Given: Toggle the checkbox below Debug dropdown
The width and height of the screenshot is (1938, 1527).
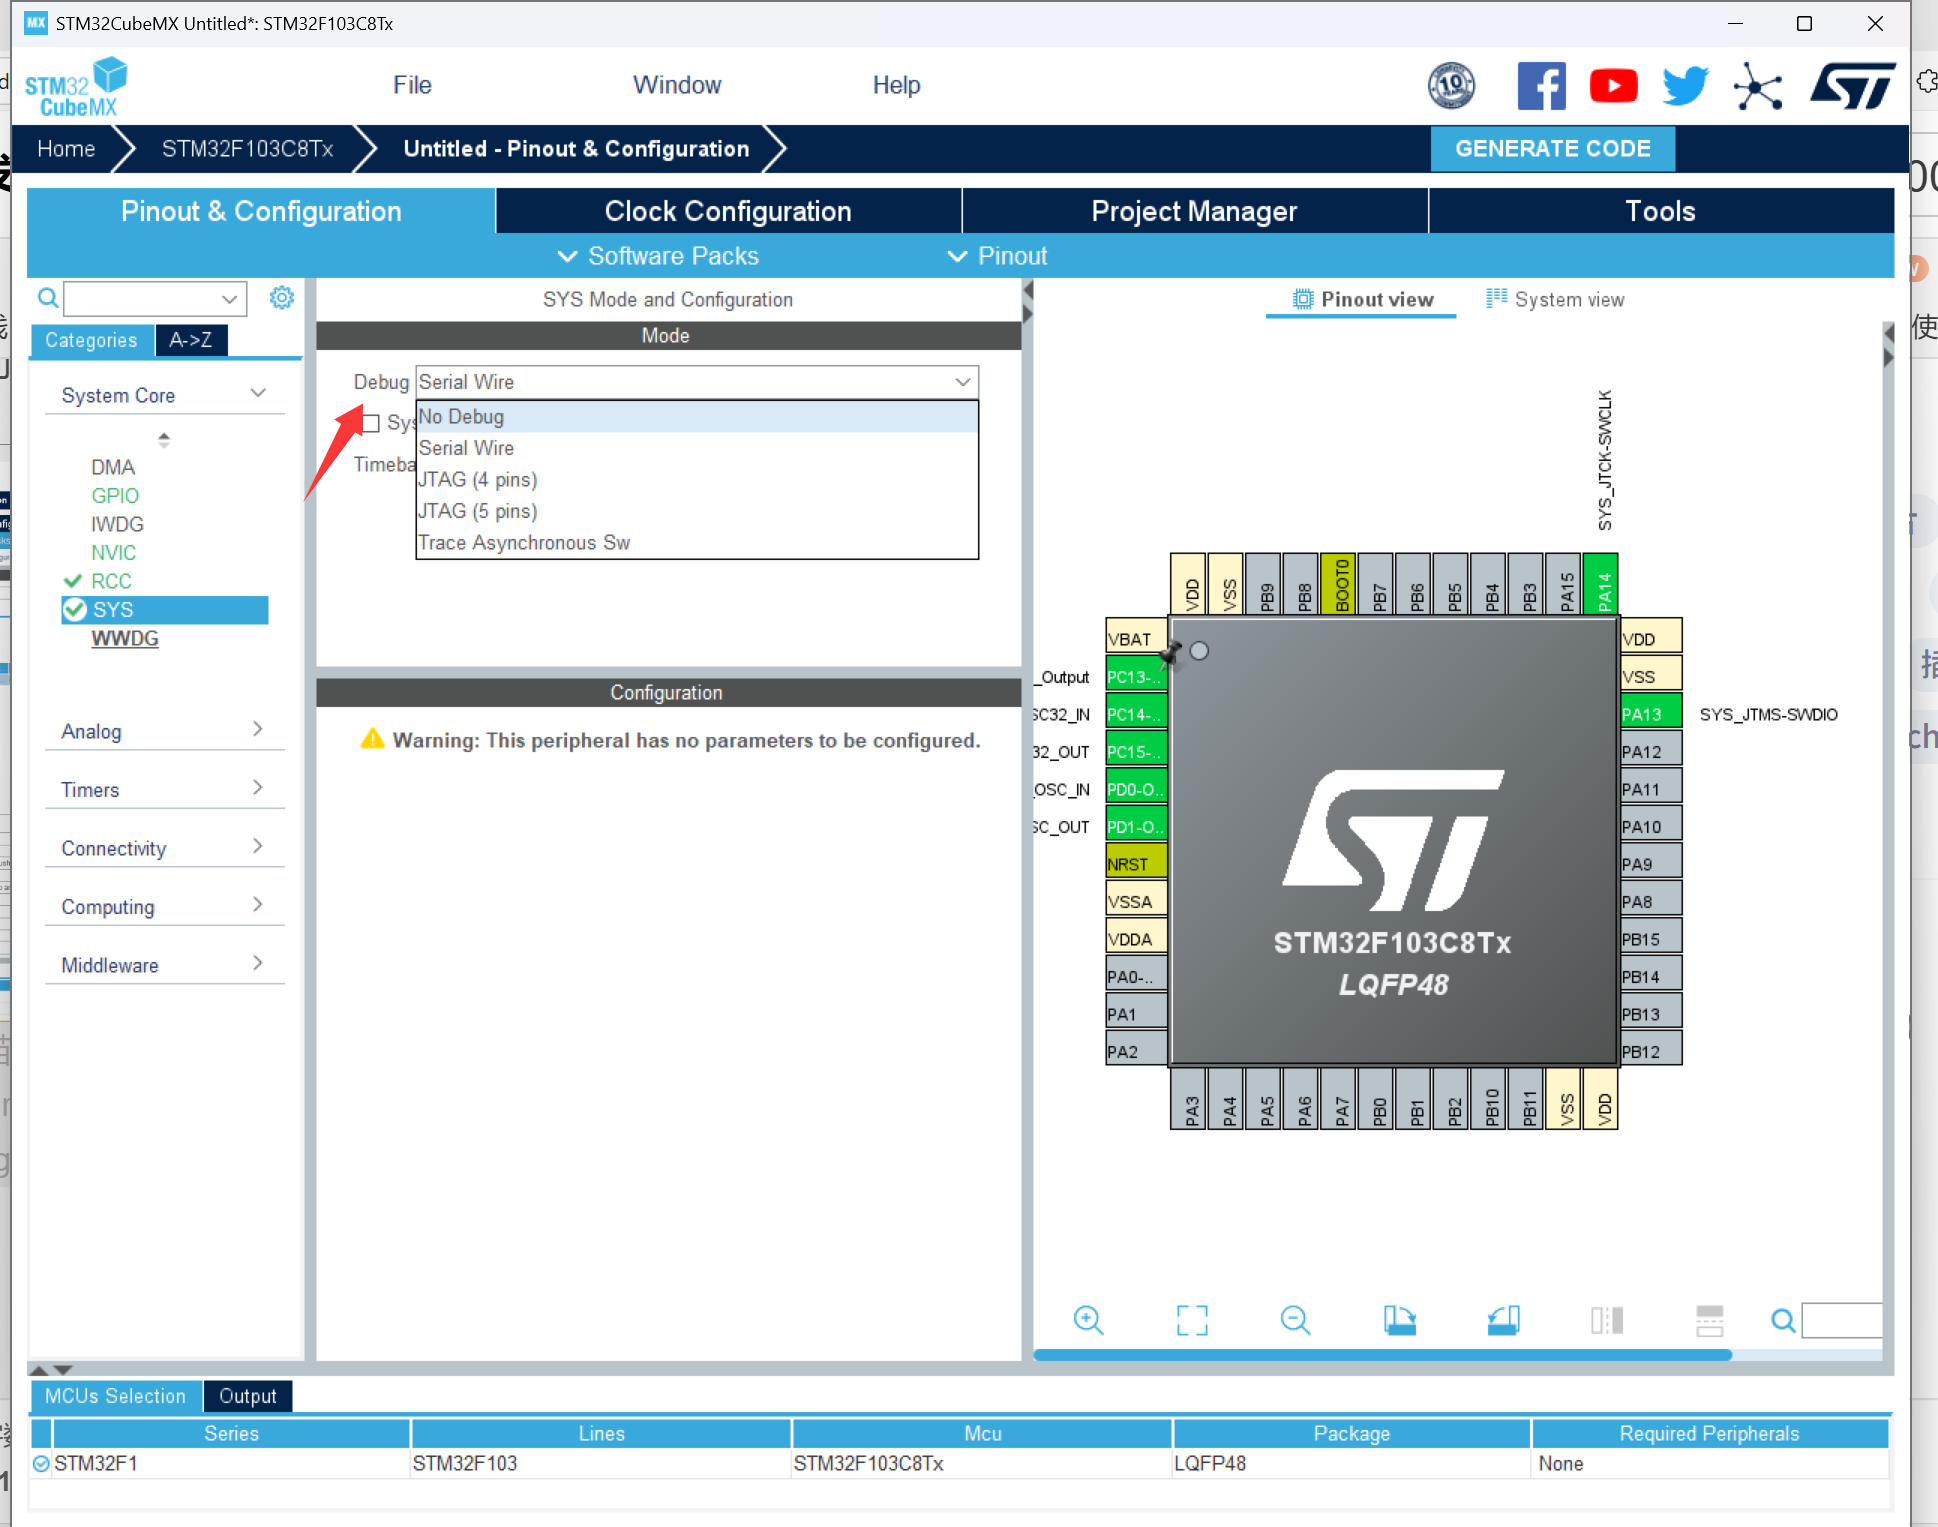Looking at the screenshot, I should pyautogui.click(x=371, y=423).
